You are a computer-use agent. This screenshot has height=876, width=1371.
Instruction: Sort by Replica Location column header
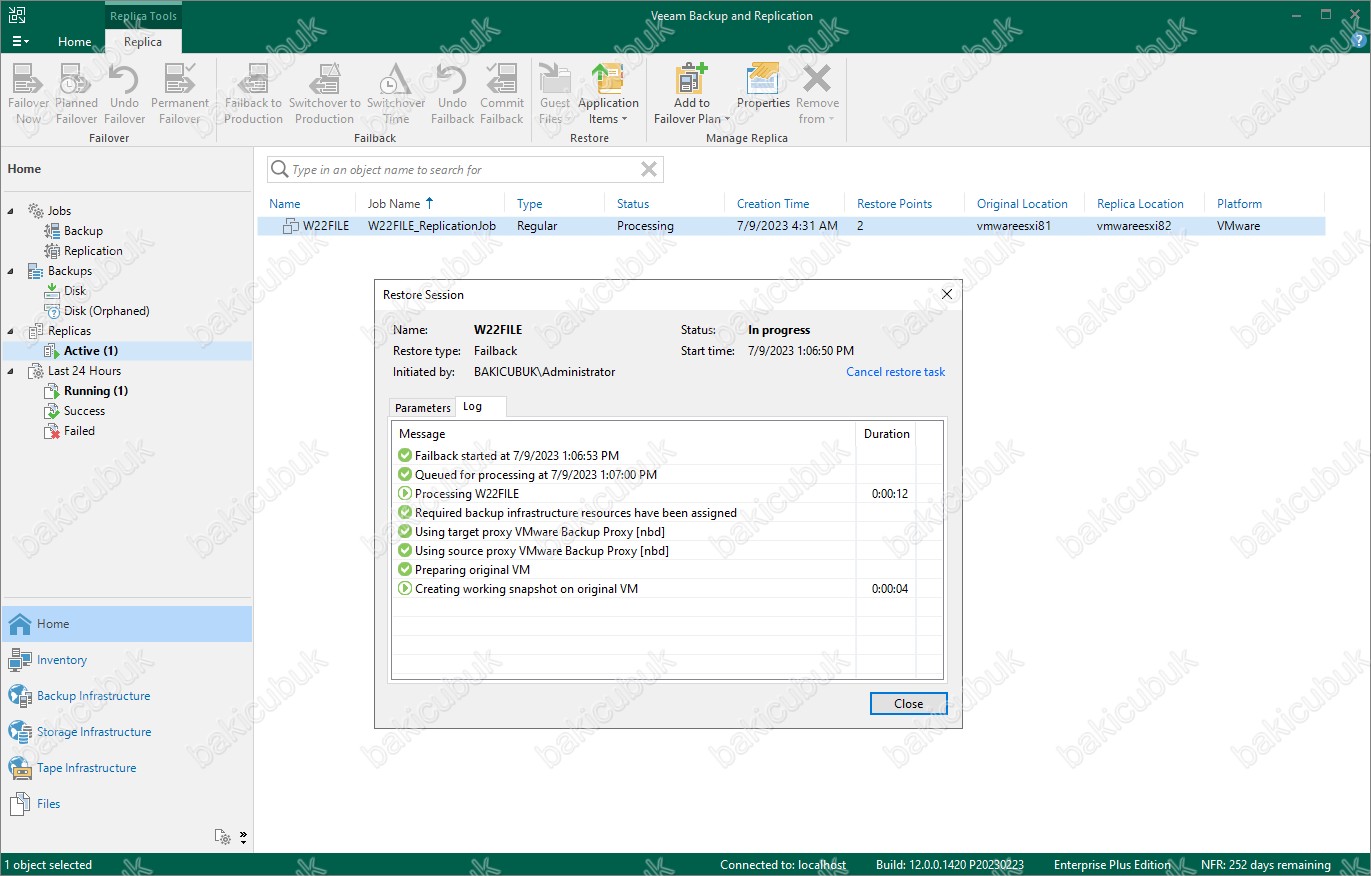tap(1140, 204)
